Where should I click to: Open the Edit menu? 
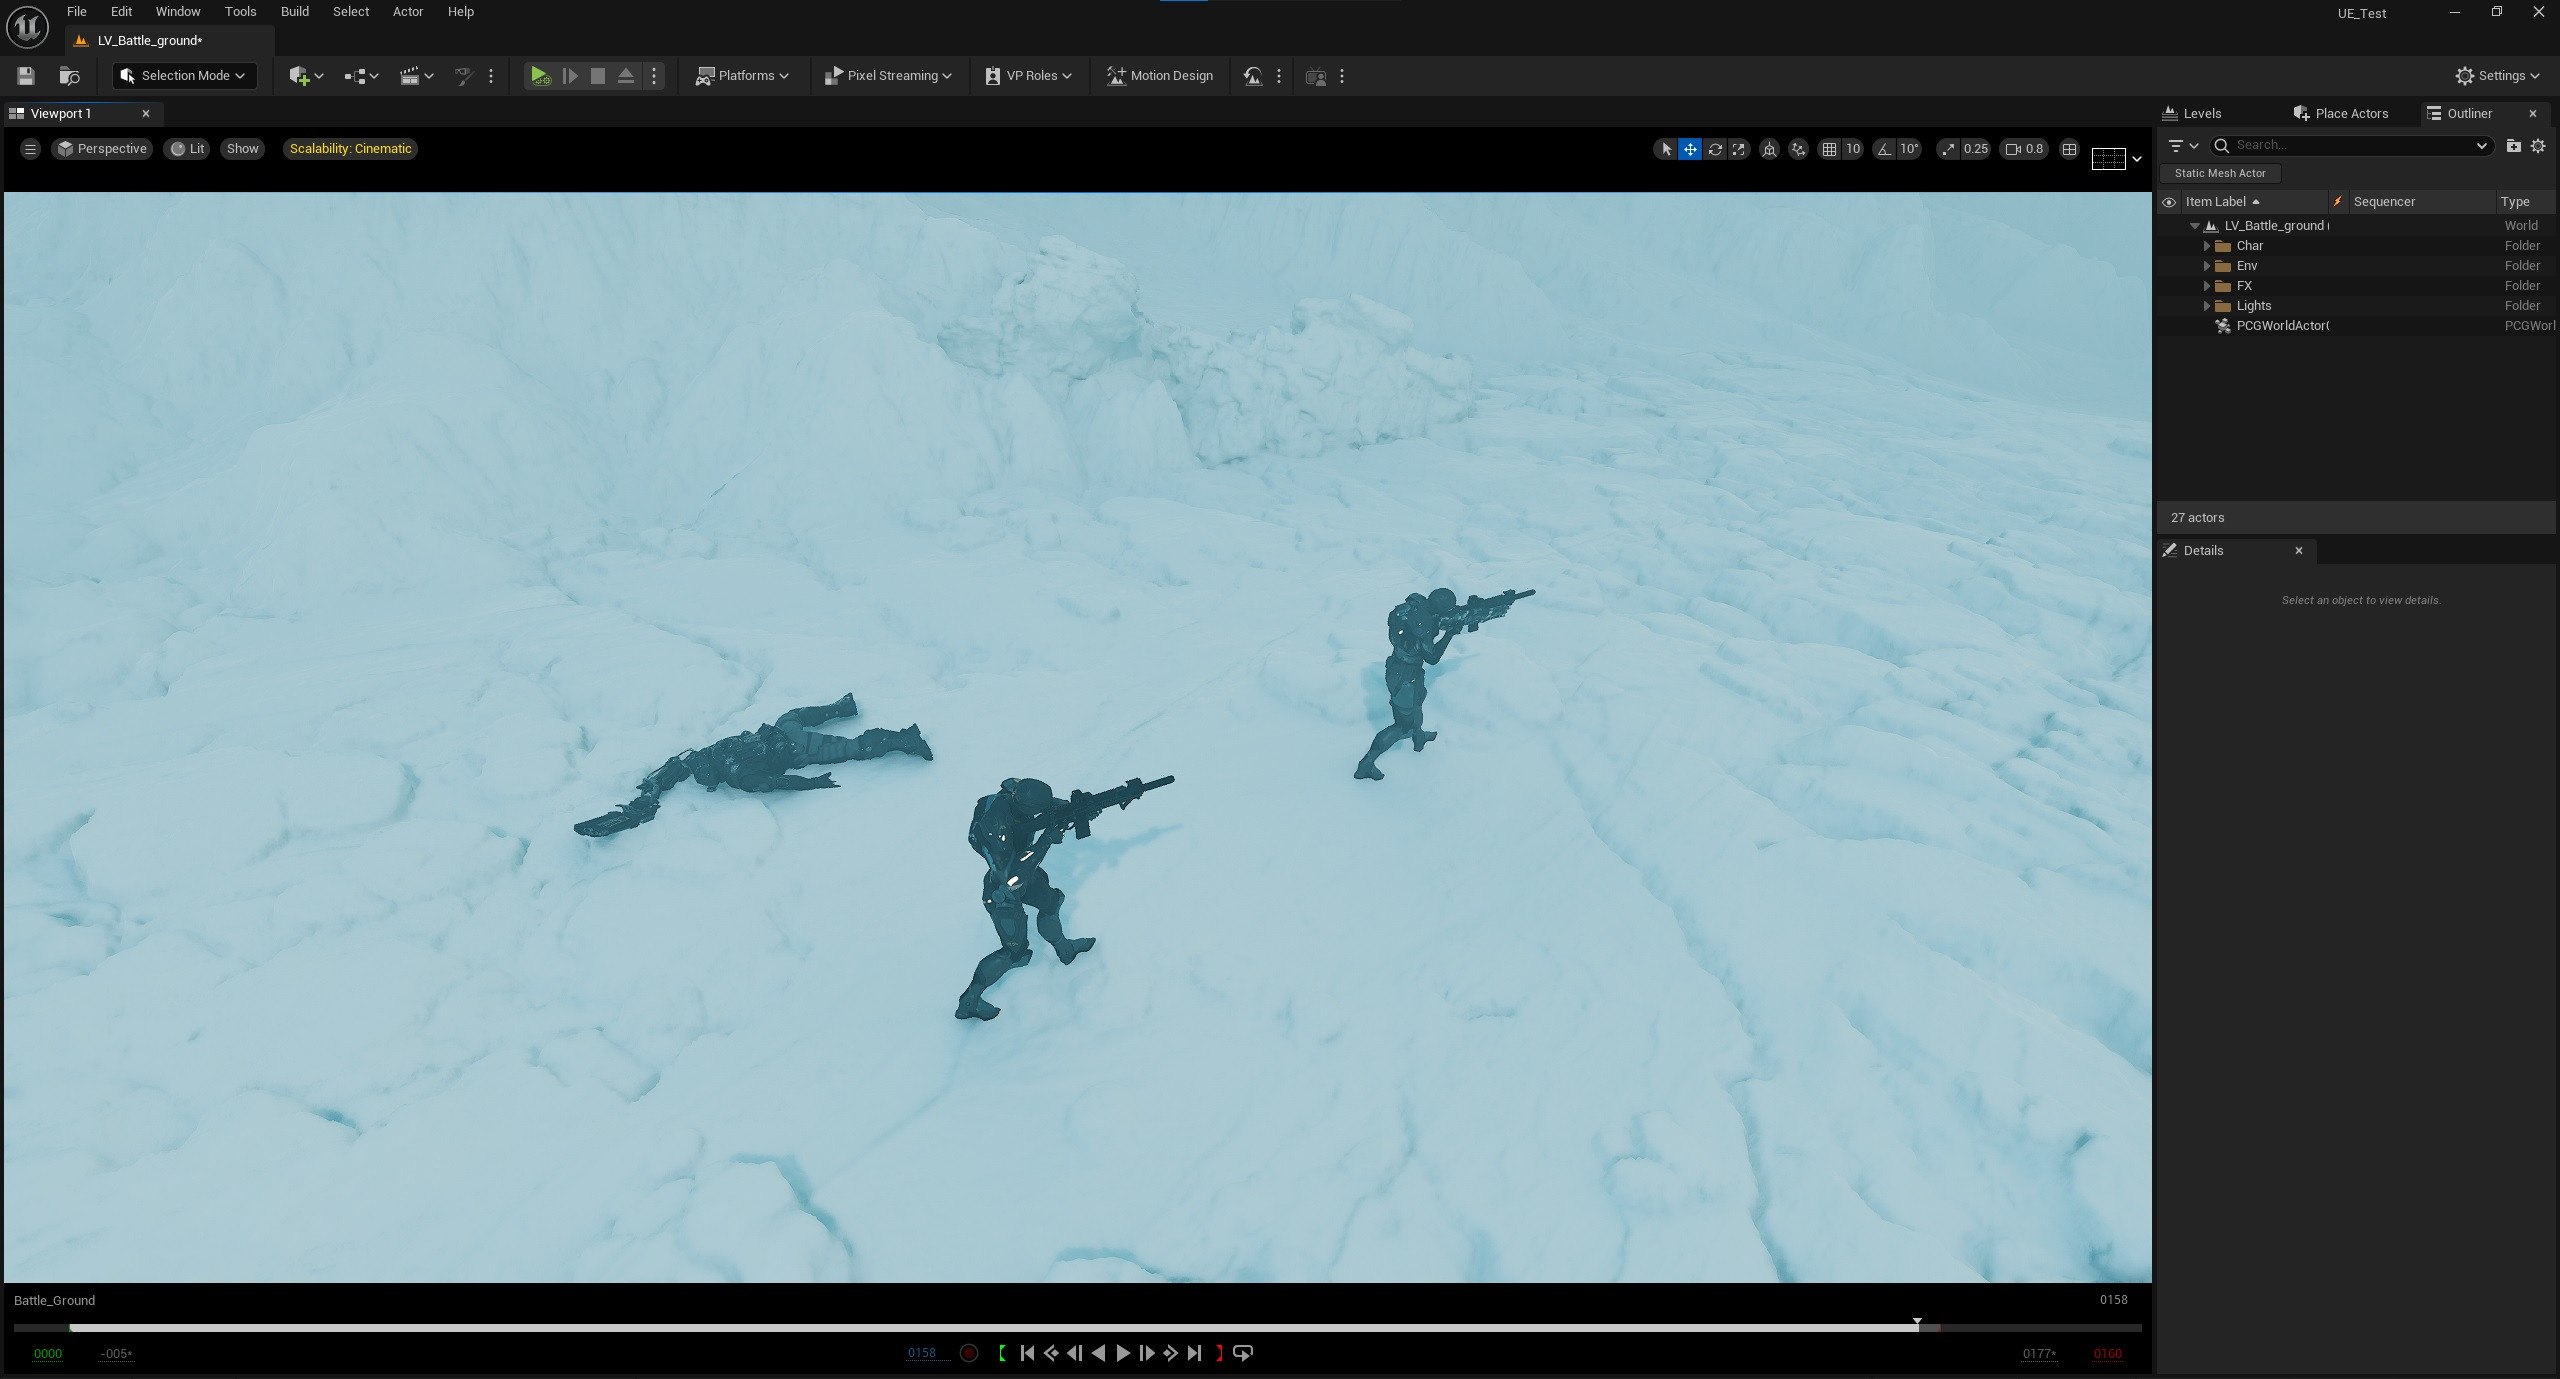(121, 12)
